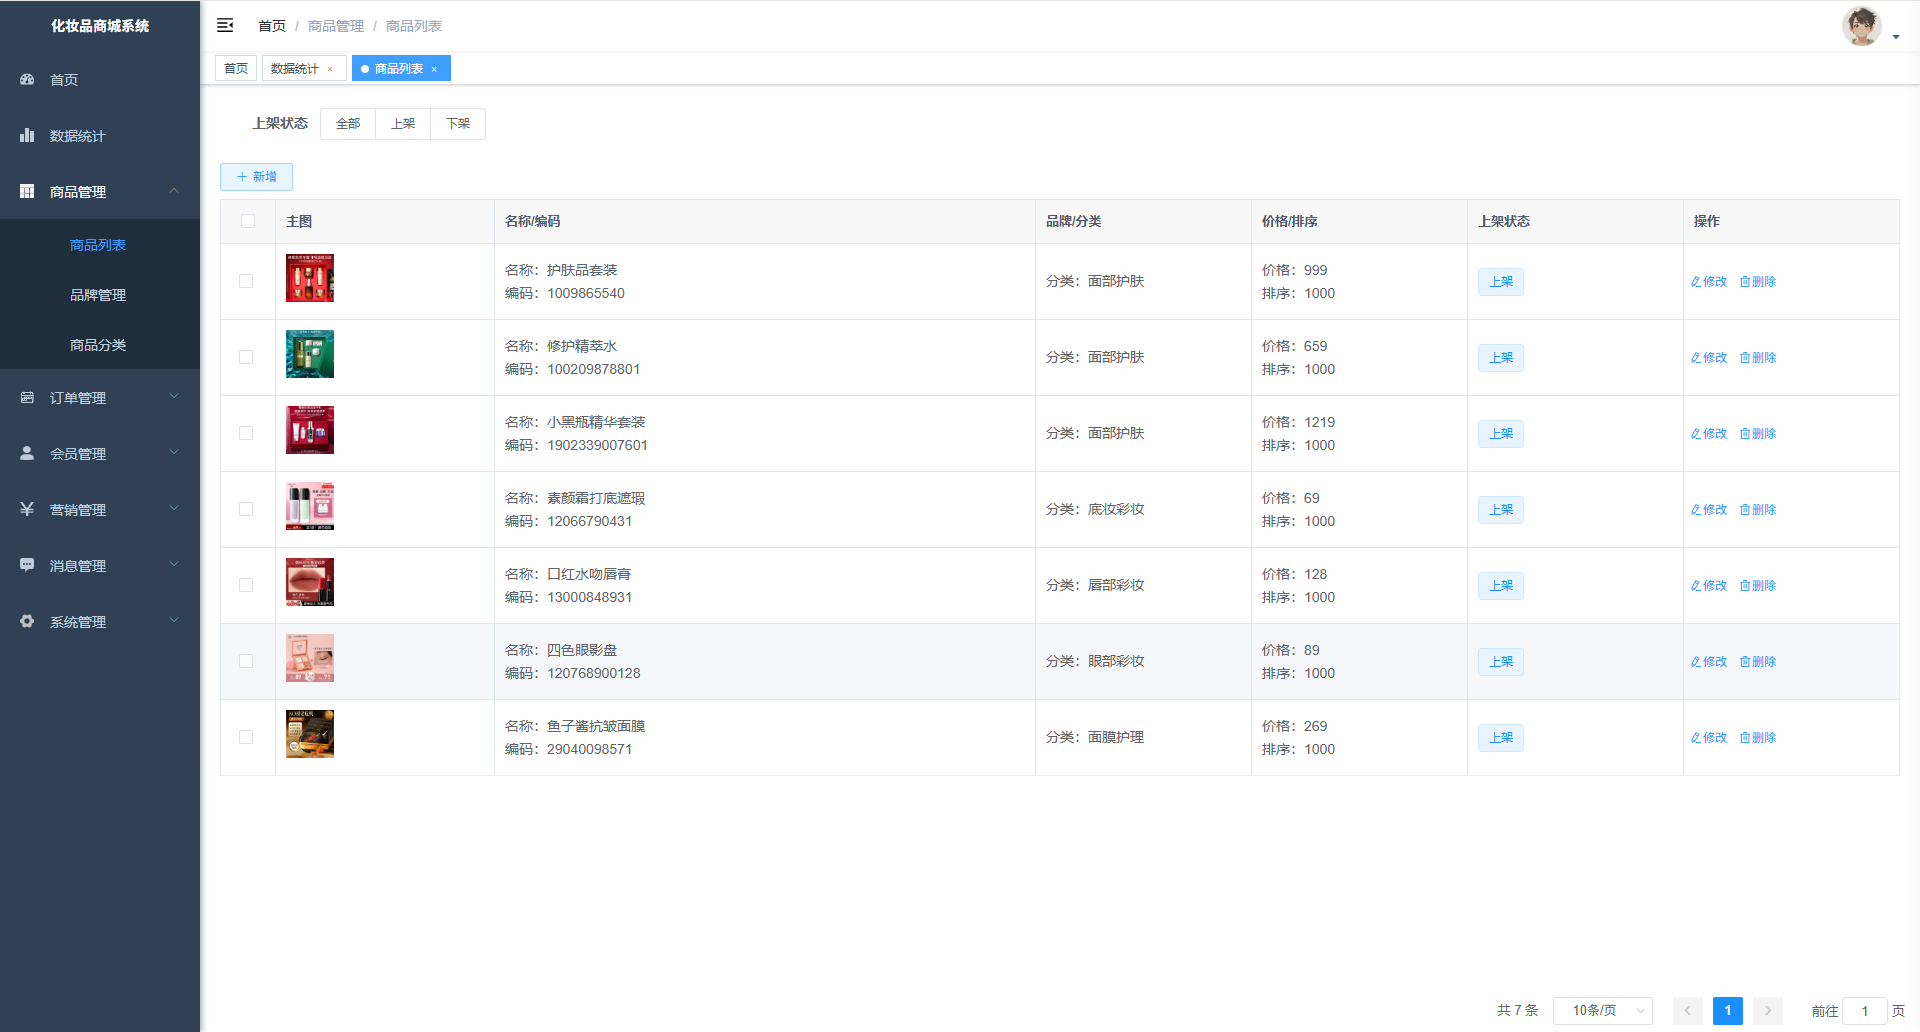This screenshot has width=1920, height=1032.
Task: Click the 系统管理 gear icon
Action: click(27, 621)
